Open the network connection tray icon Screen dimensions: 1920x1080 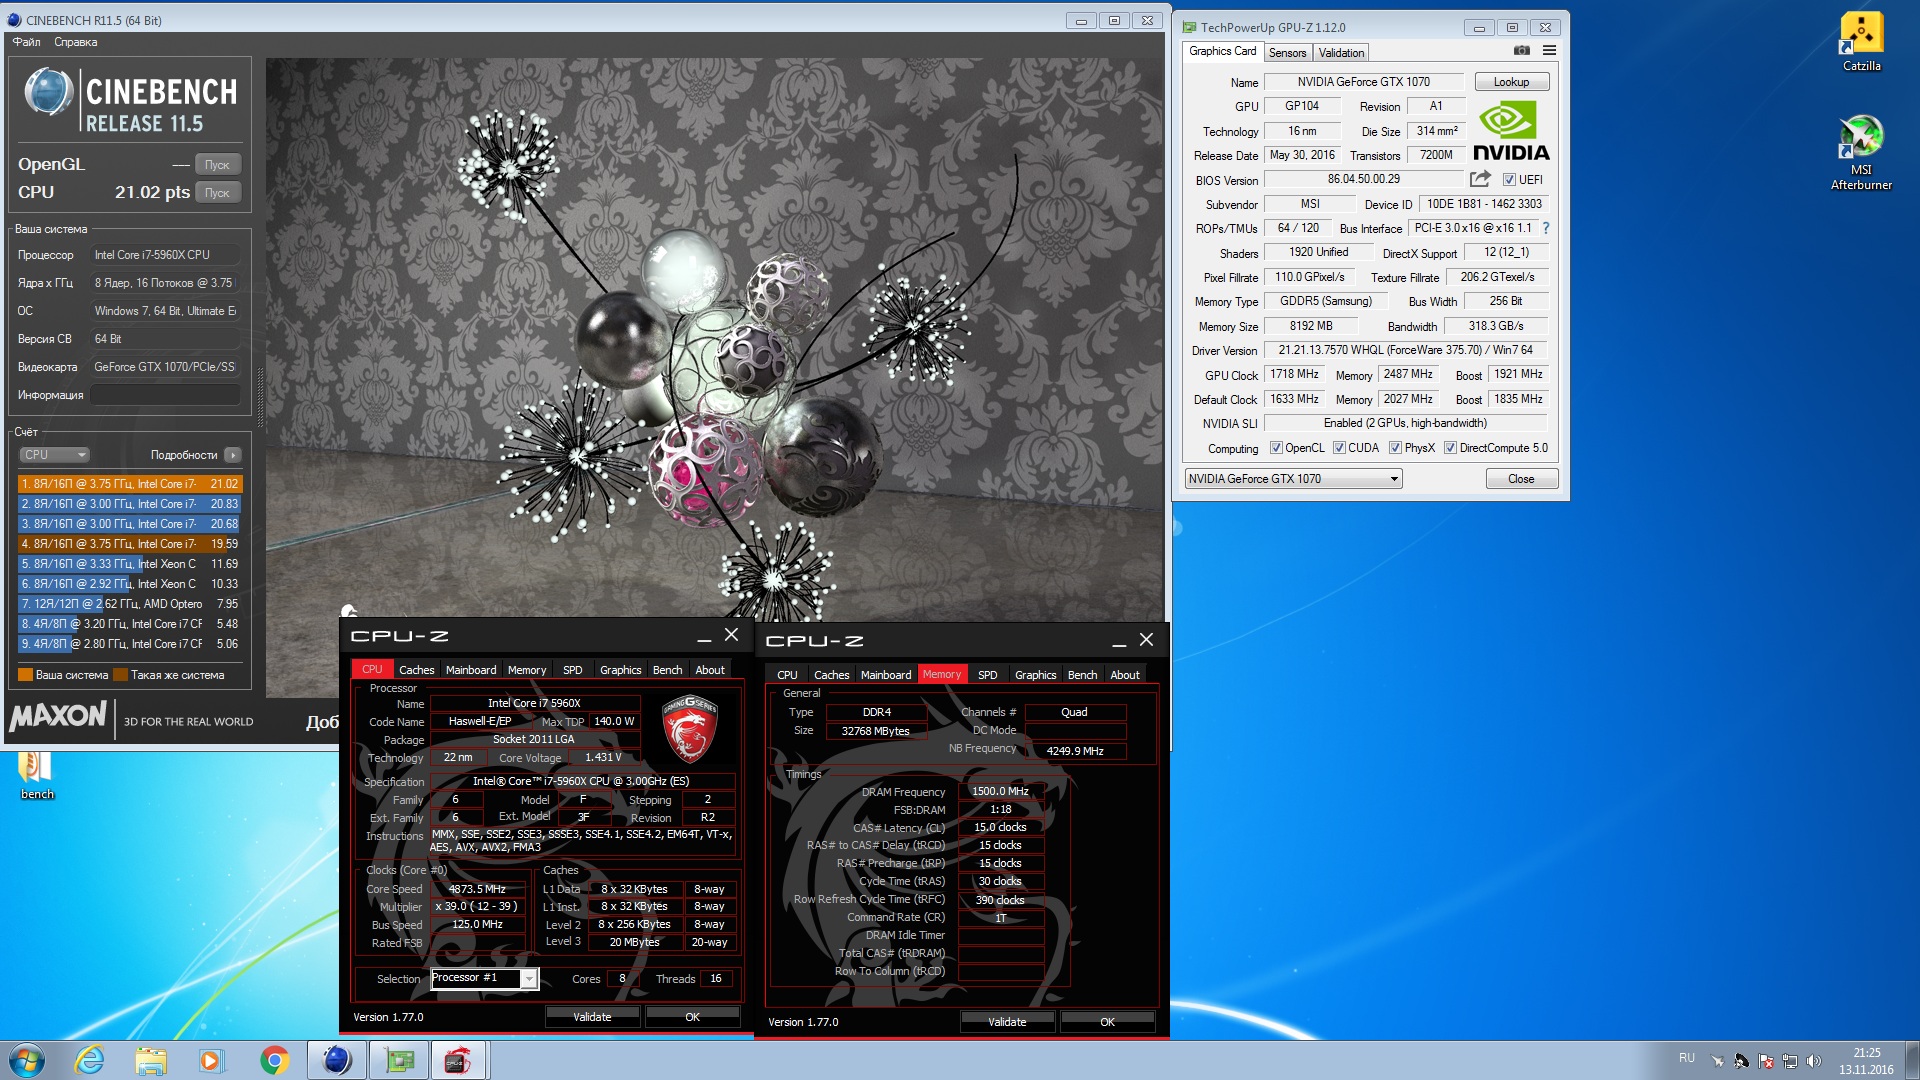pyautogui.click(x=1790, y=1061)
